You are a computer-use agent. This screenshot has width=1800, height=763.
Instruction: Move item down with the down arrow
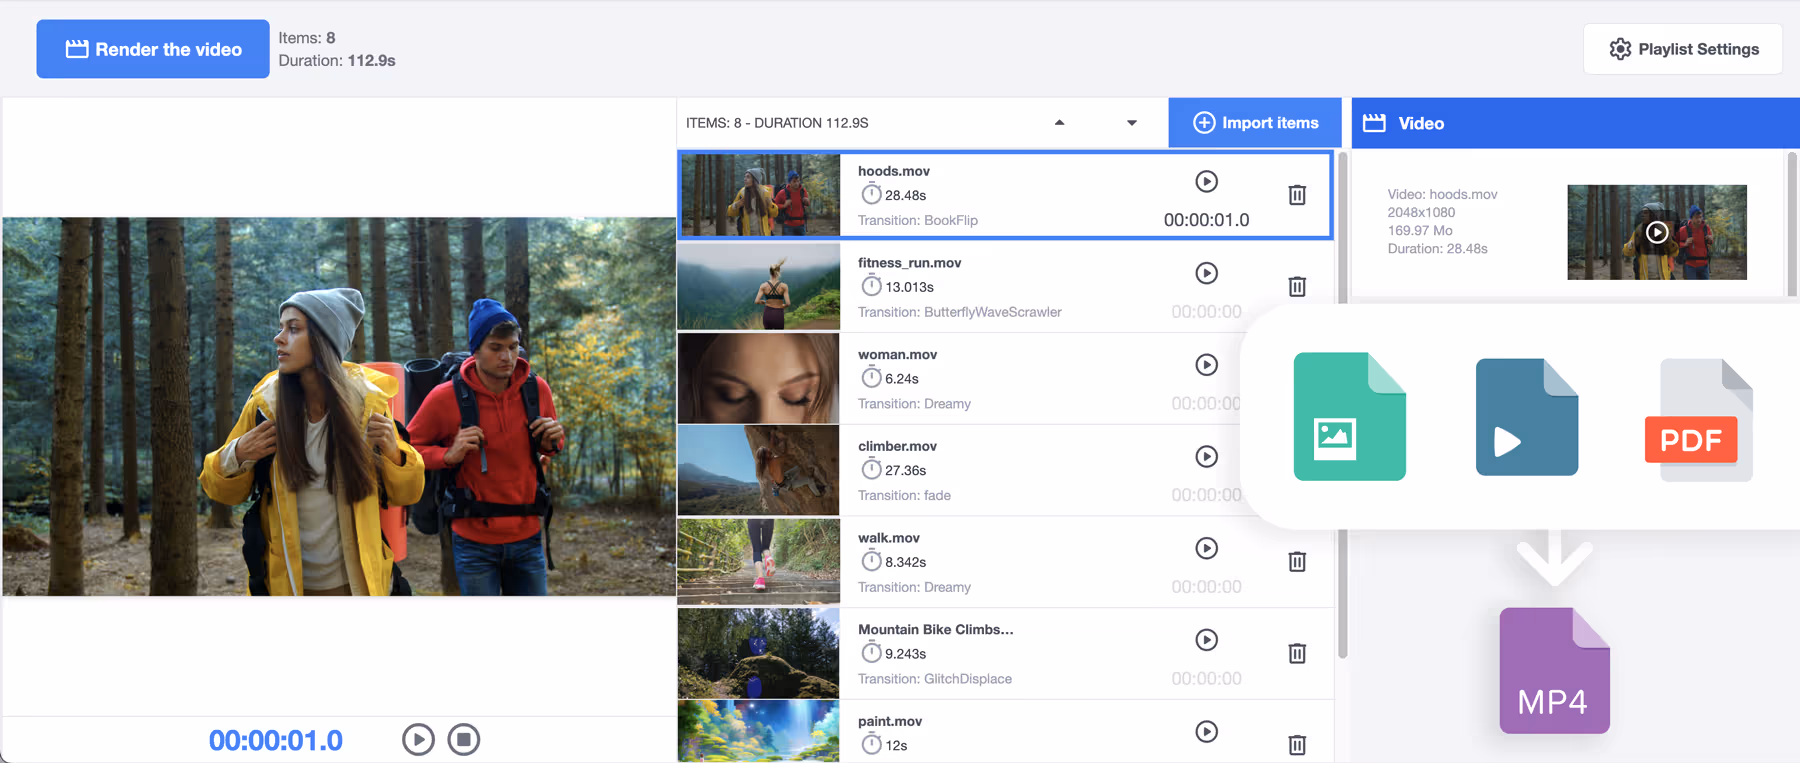pos(1132,123)
